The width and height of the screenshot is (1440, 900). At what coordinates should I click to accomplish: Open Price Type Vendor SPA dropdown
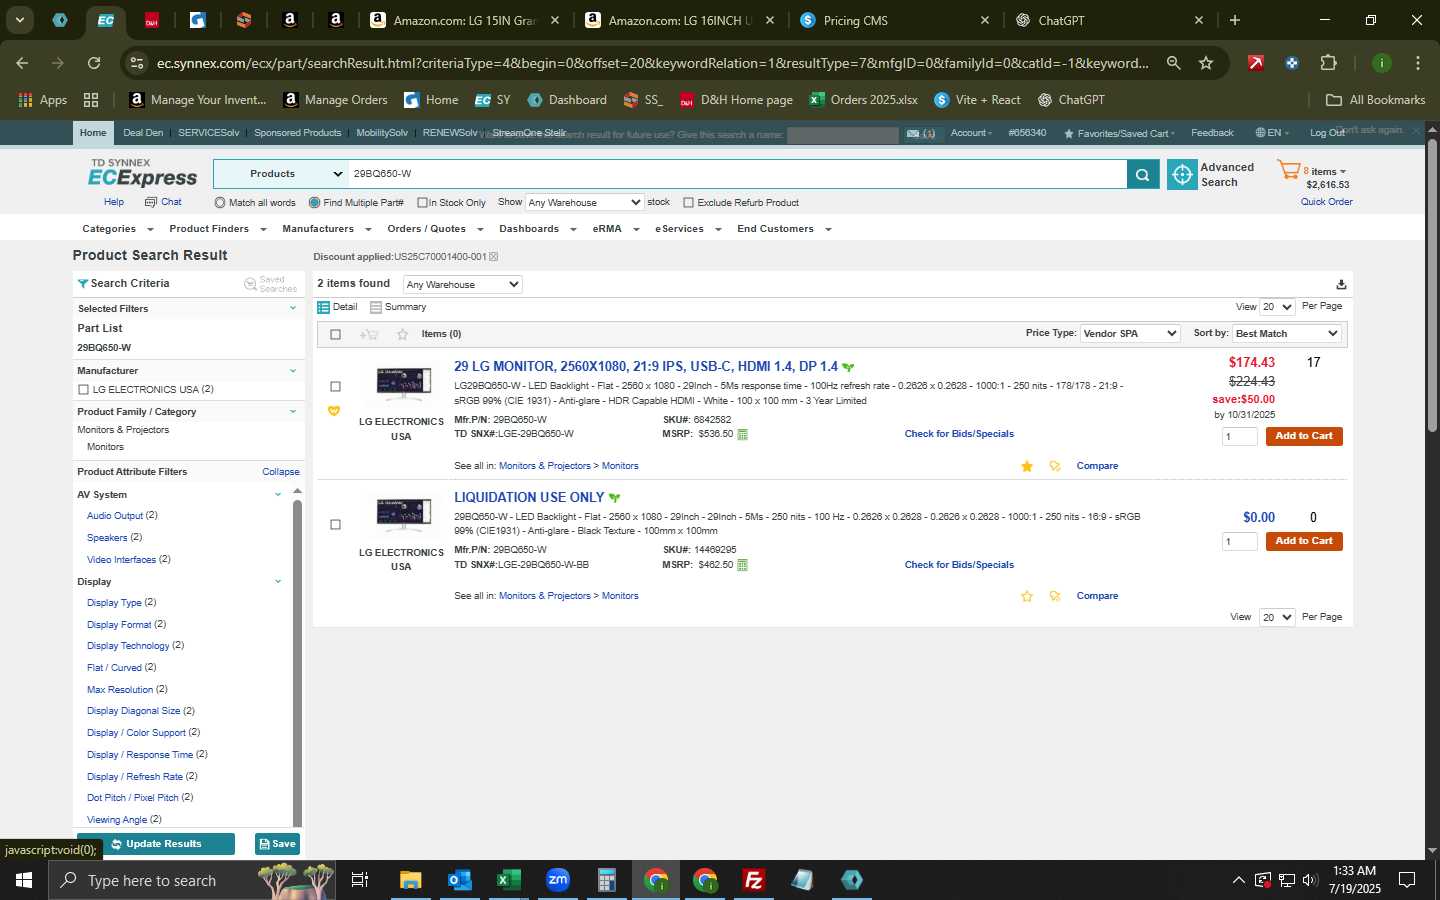pos(1130,334)
